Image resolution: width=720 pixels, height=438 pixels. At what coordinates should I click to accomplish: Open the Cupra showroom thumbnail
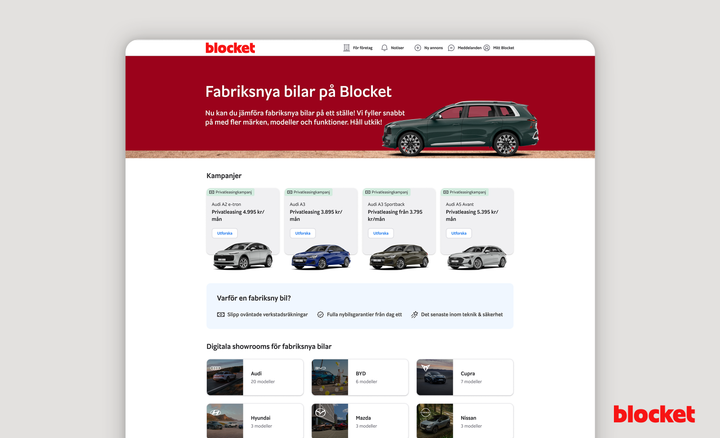(x=435, y=377)
